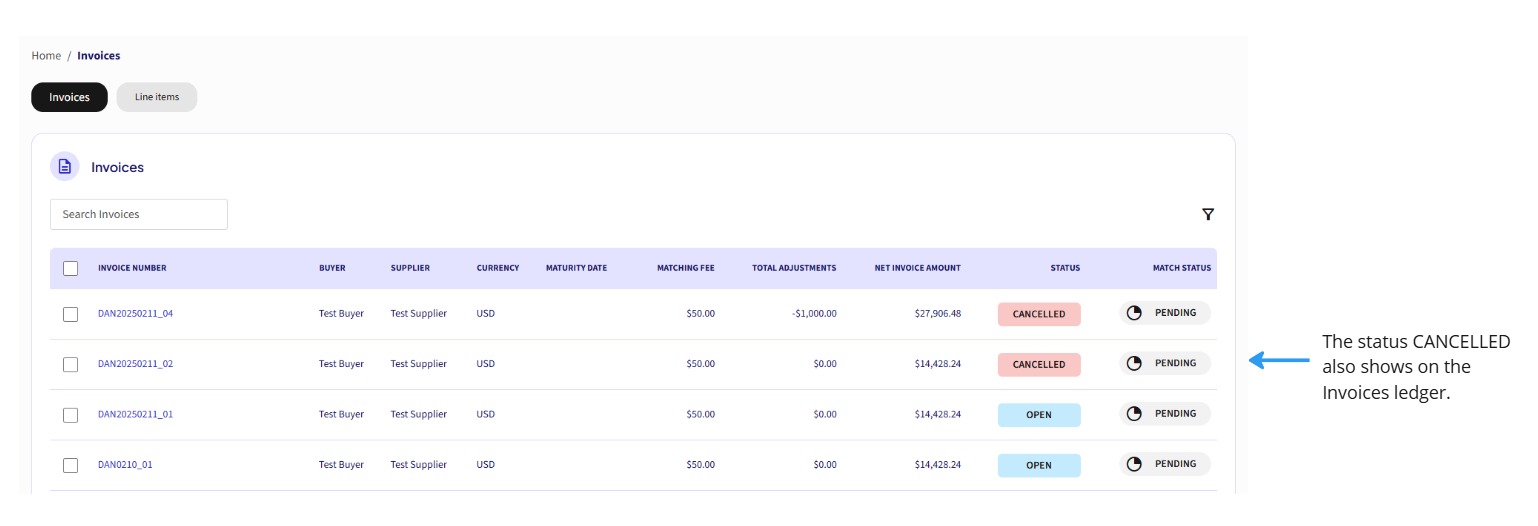This screenshot has height=526, width=1538.
Task: Open invoice DAN20250211_01
Action: [135, 414]
